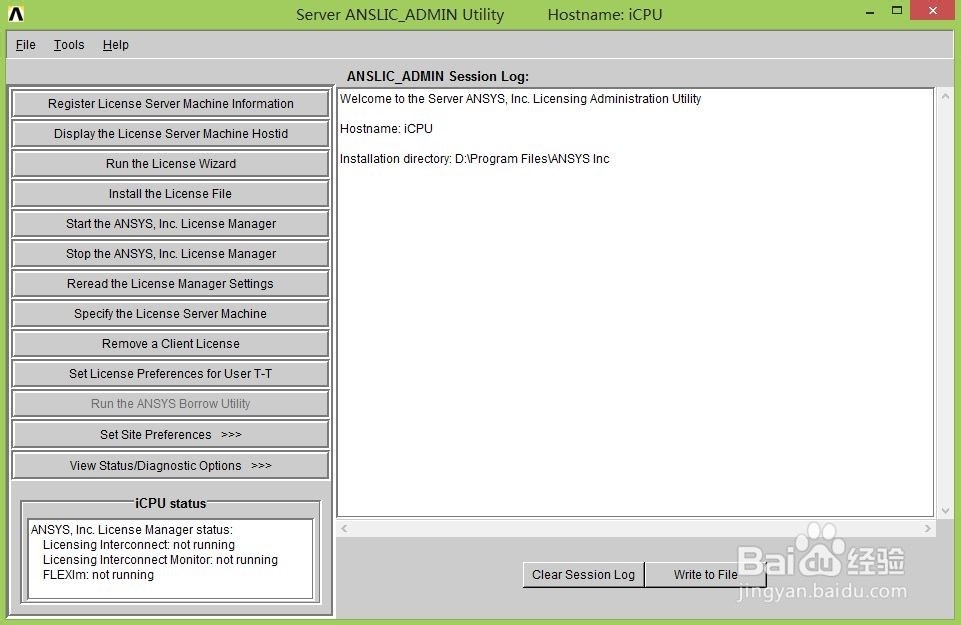Image resolution: width=961 pixels, height=625 pixels.
Task: Open the File menu
Action: point(25,44)
